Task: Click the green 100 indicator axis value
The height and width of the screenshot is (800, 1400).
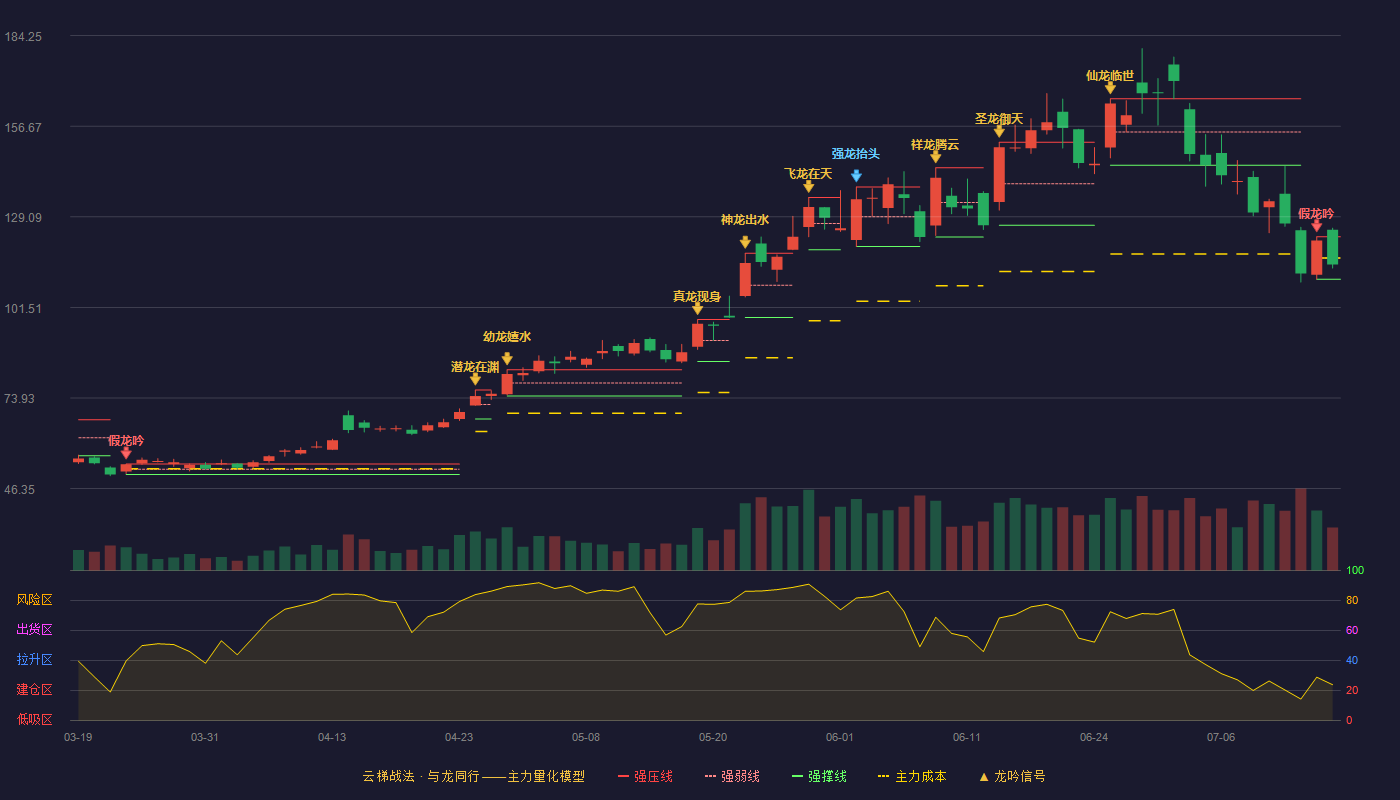Action: (1355, 570)
